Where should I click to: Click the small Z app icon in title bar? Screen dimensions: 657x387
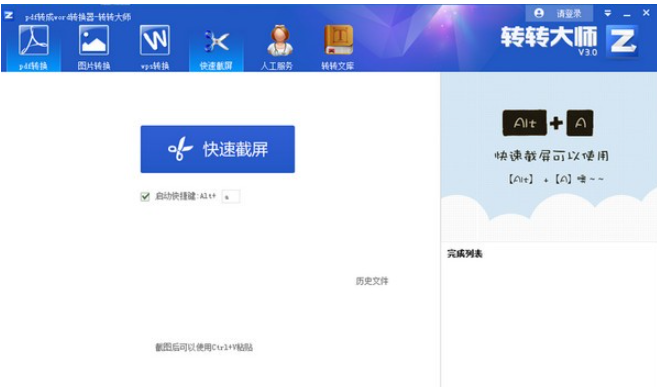8,15
